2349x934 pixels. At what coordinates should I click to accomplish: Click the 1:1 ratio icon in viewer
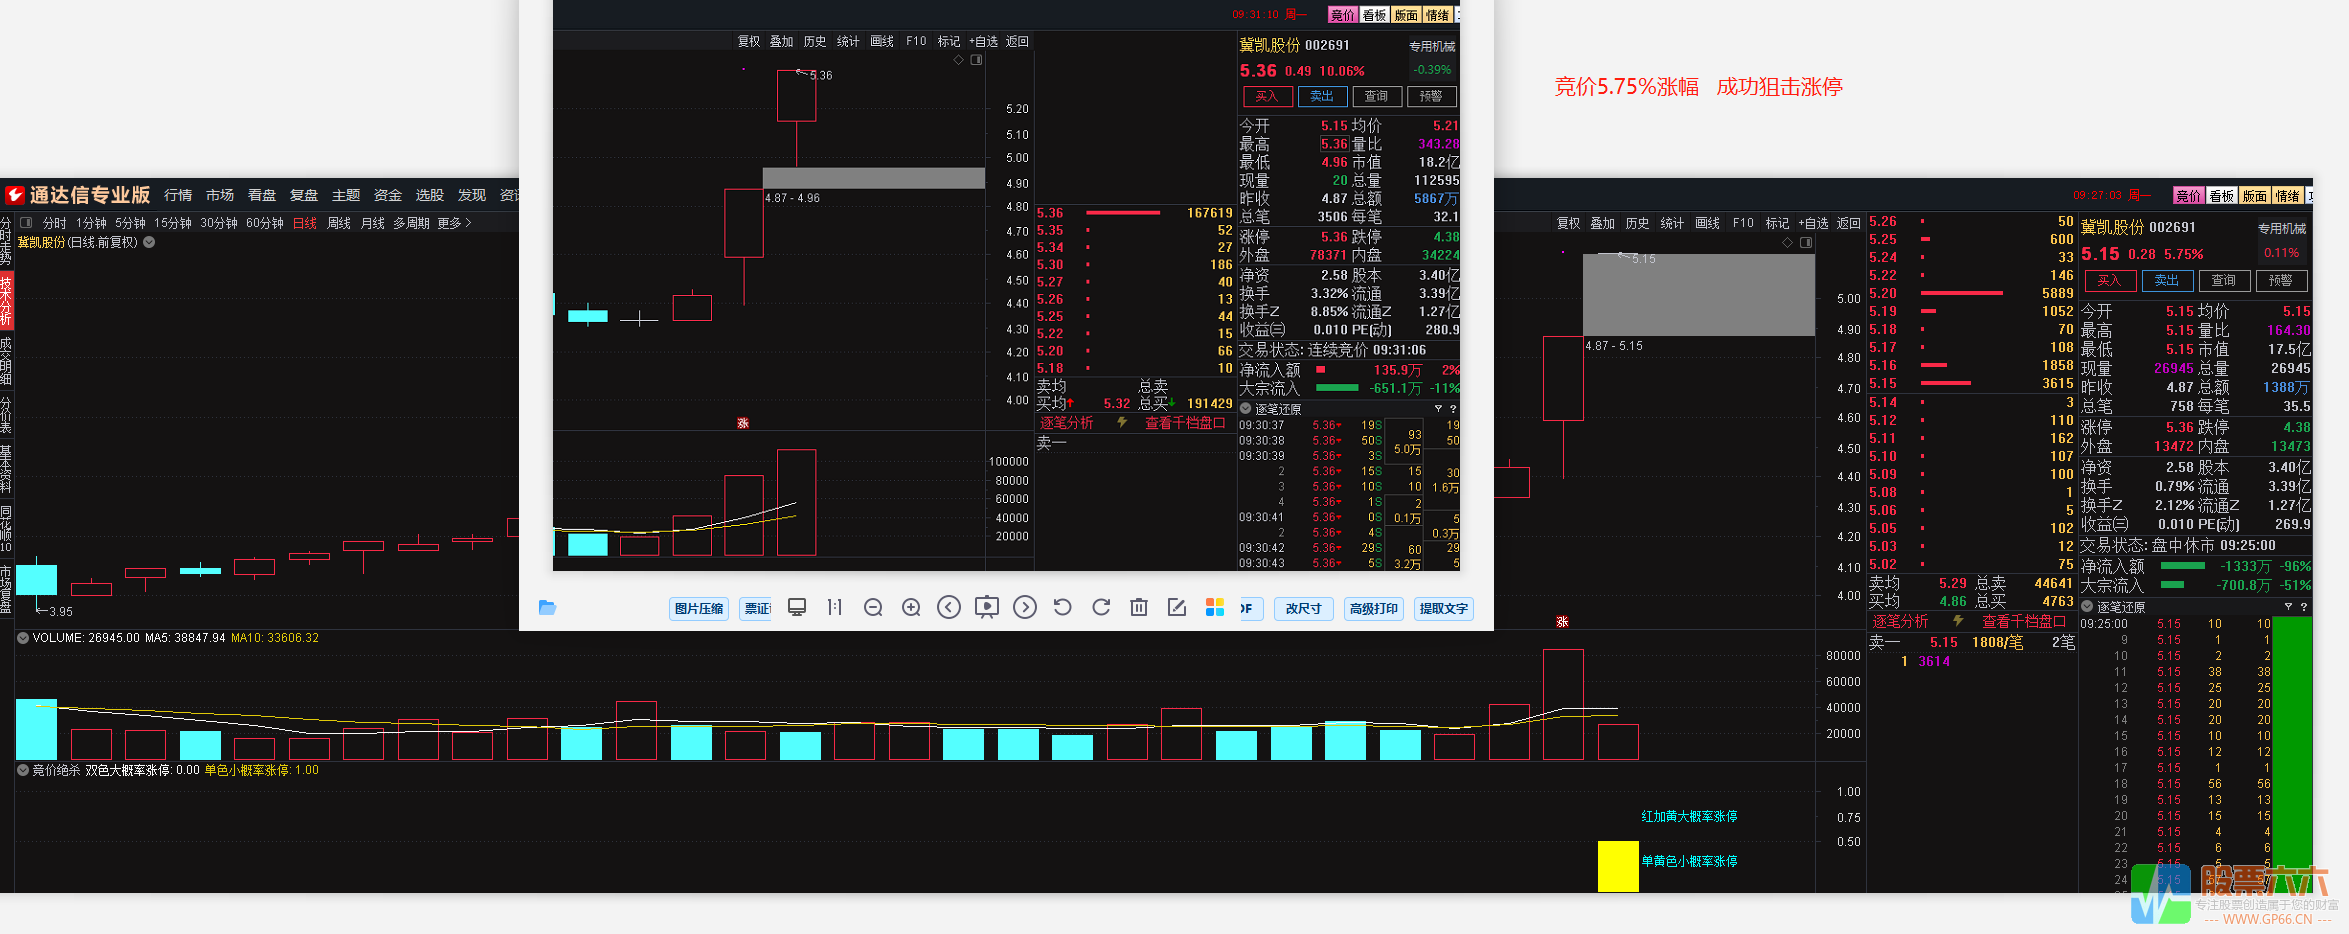click(835, 607)
